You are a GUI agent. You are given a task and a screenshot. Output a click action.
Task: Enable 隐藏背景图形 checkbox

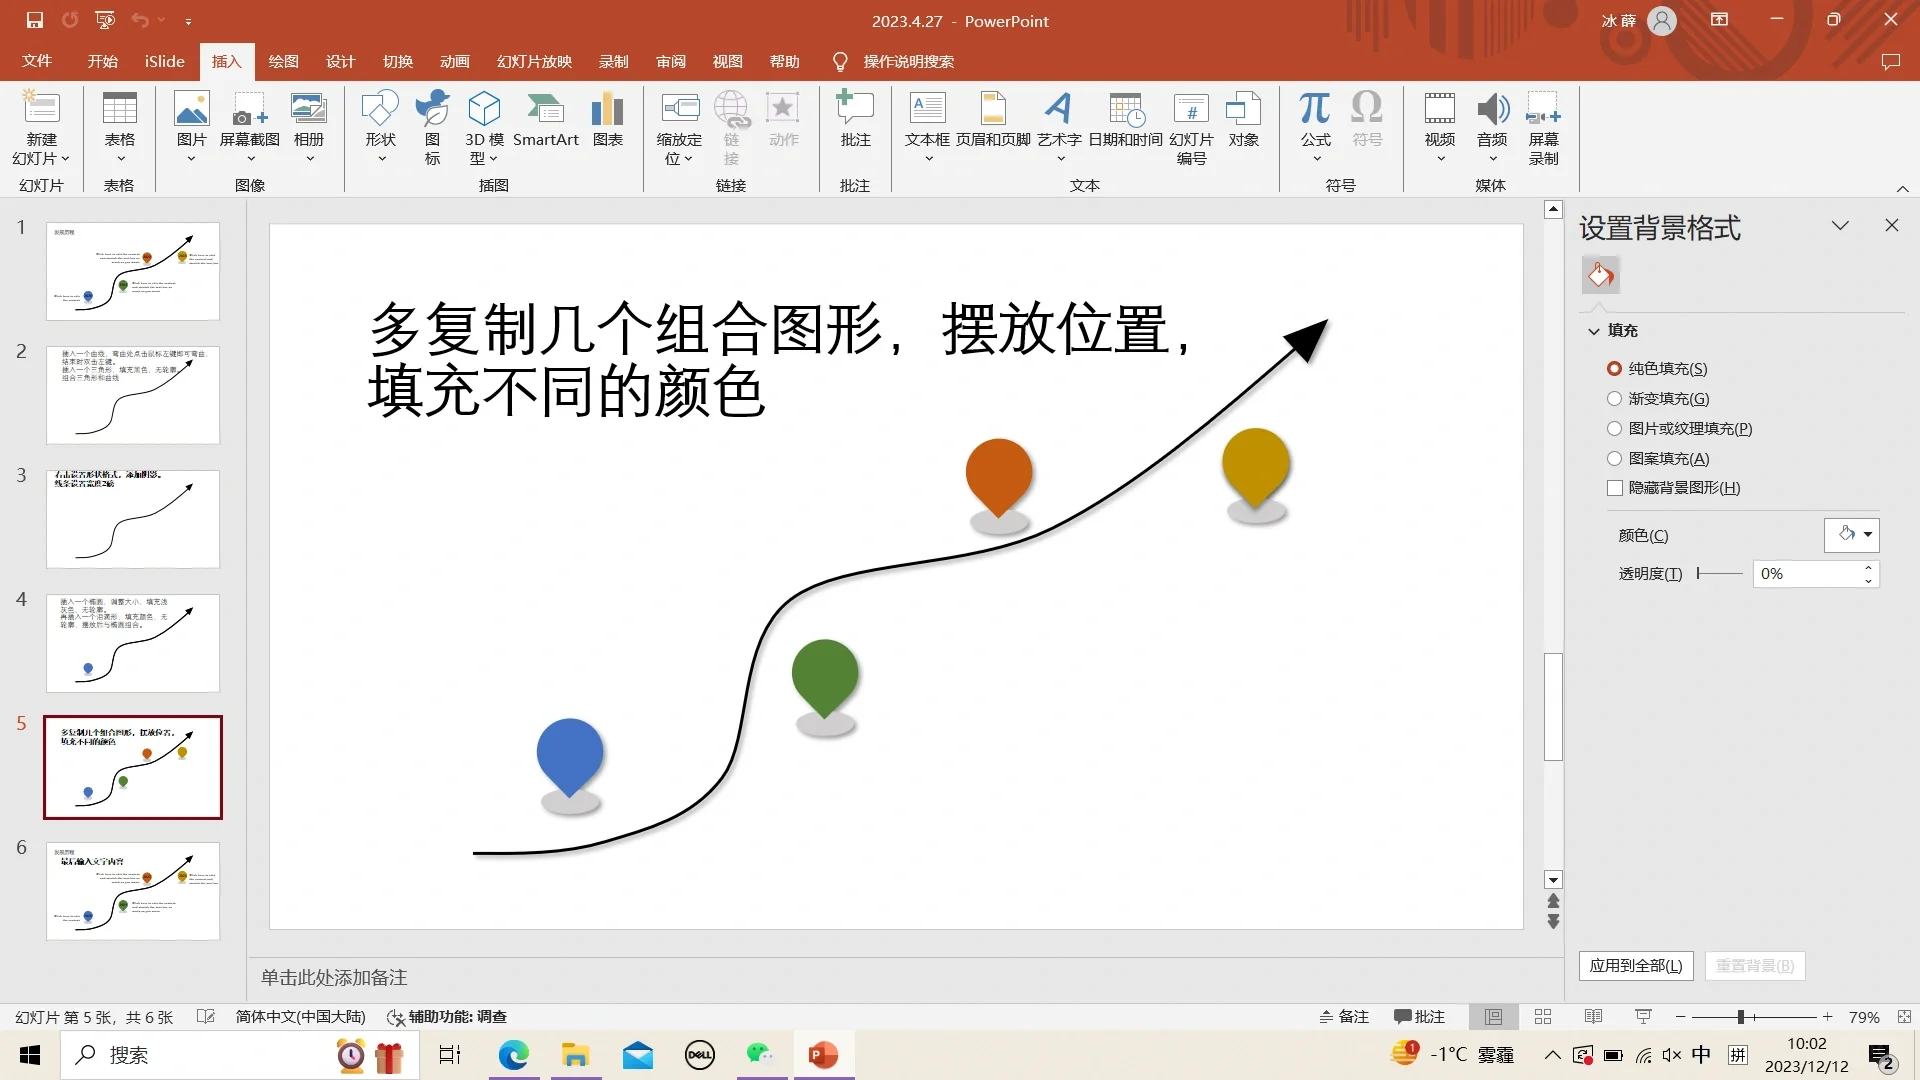coord(1616,488)
